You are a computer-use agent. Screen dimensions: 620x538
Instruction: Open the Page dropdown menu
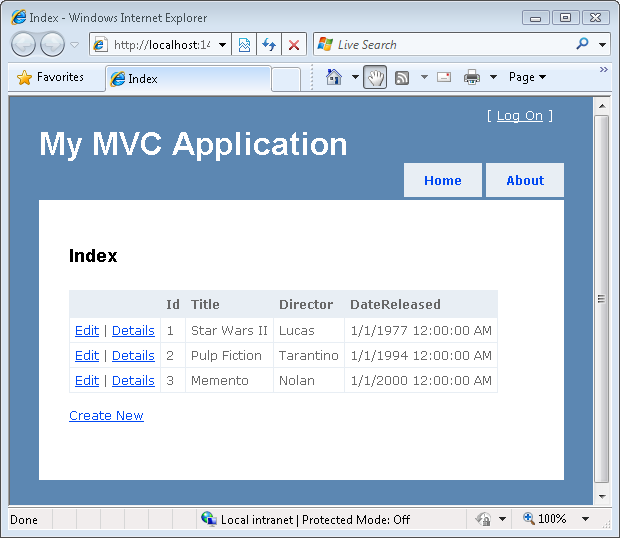pyautogui.click(x=527, y=77)
